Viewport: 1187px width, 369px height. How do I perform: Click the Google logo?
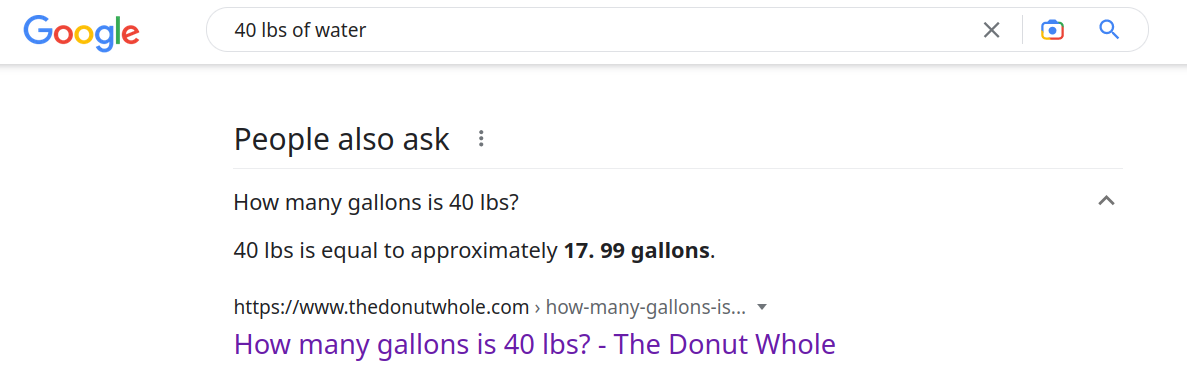point(81,31)
